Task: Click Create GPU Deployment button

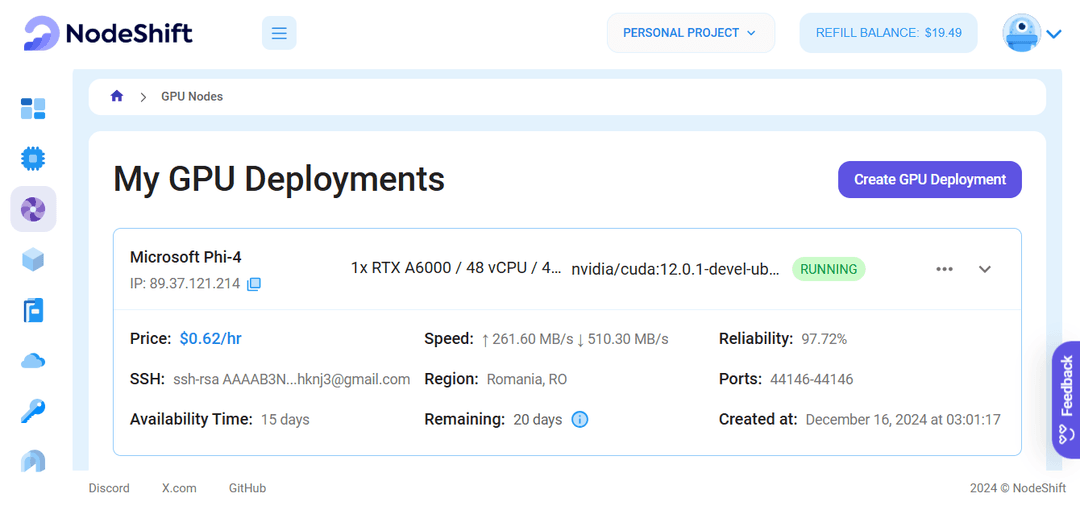Action: (930, 180)
